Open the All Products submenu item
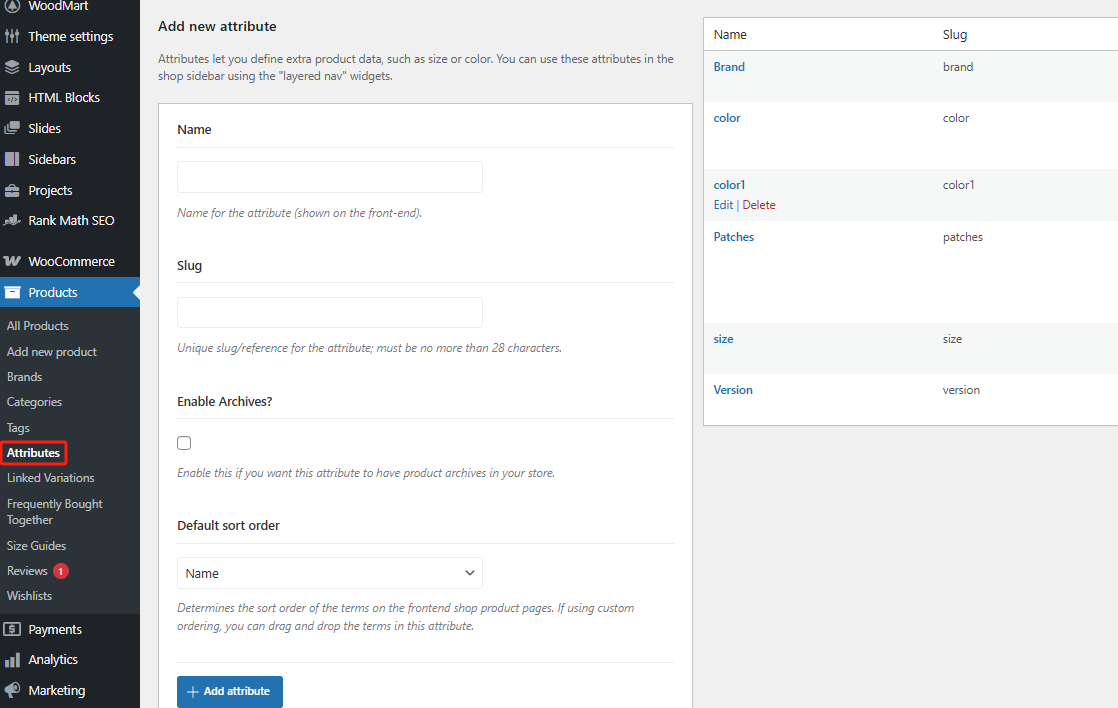 click(38, 326)
